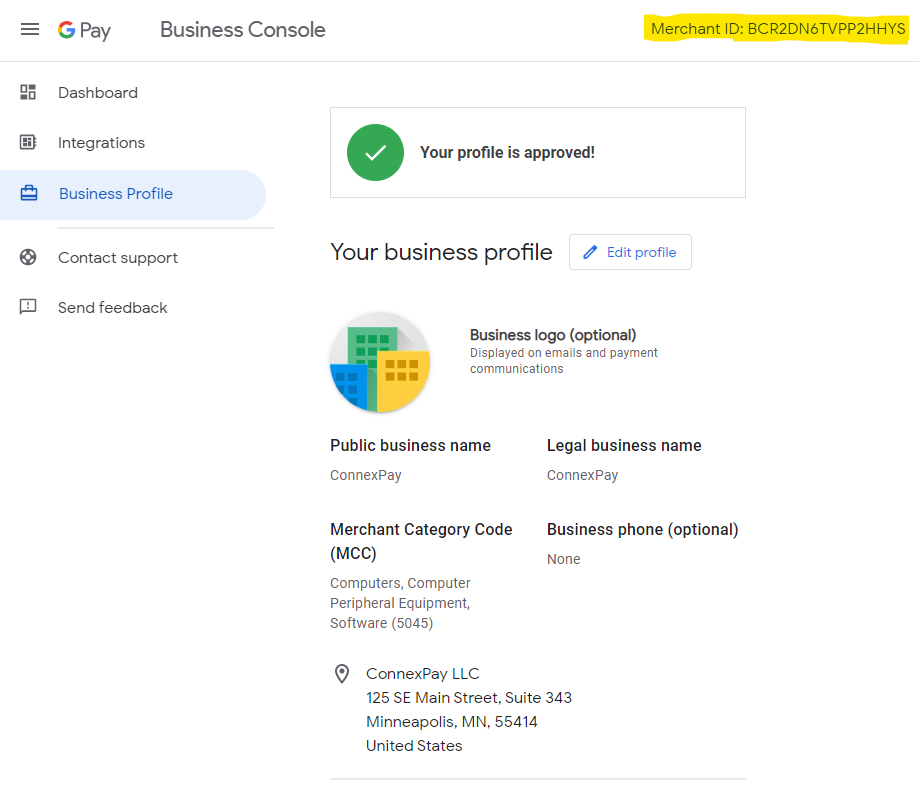Click the Business Profile briefcase icon
The height and width of the screenshot is (785, 919).
(x=29, y=193)
